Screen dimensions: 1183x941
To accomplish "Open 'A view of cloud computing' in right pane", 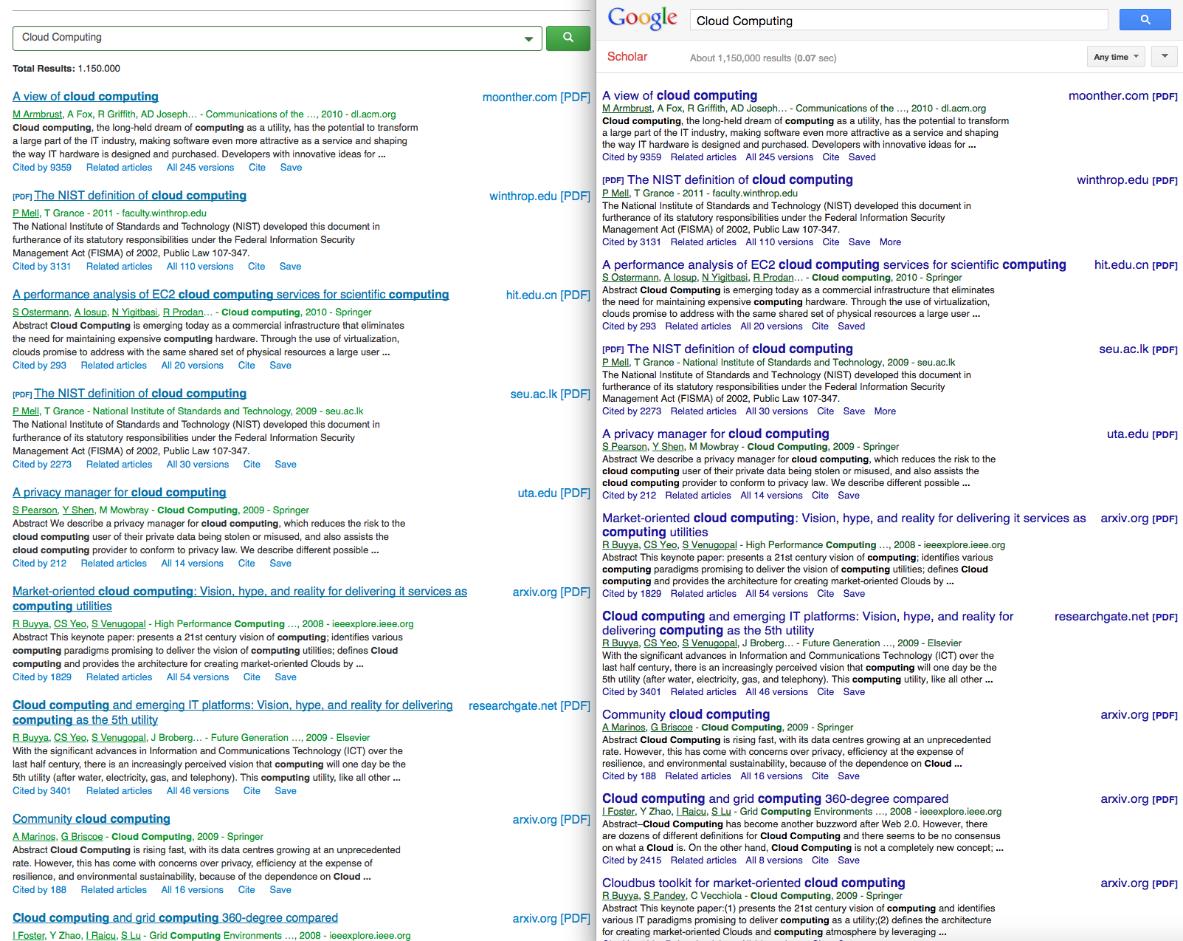I will click(x=680, y=95).
